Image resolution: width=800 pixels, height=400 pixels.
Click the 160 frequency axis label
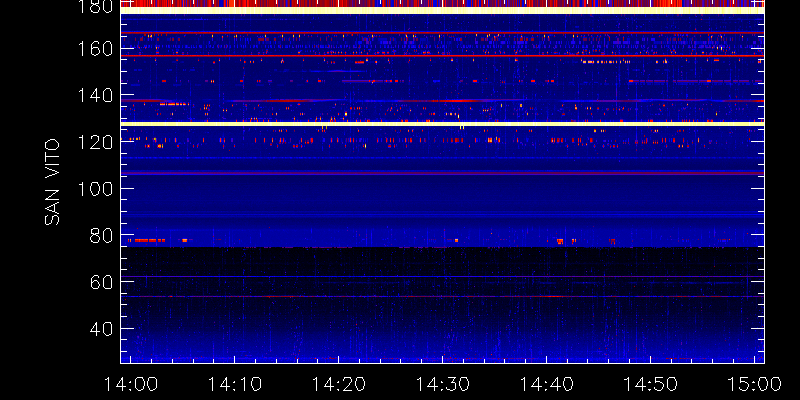click(94, 49)
